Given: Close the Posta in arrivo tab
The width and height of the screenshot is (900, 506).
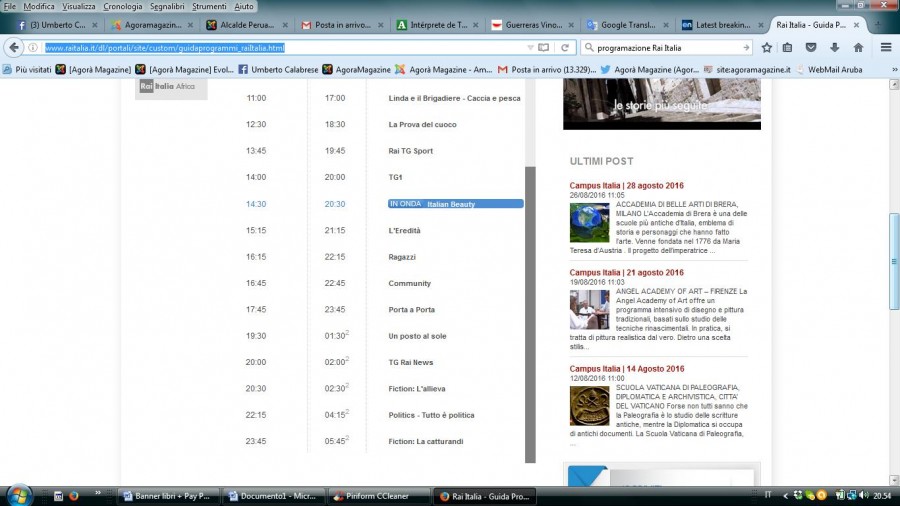Looking at the screenshot, I should pyautogui.click(x=381, y=25).
